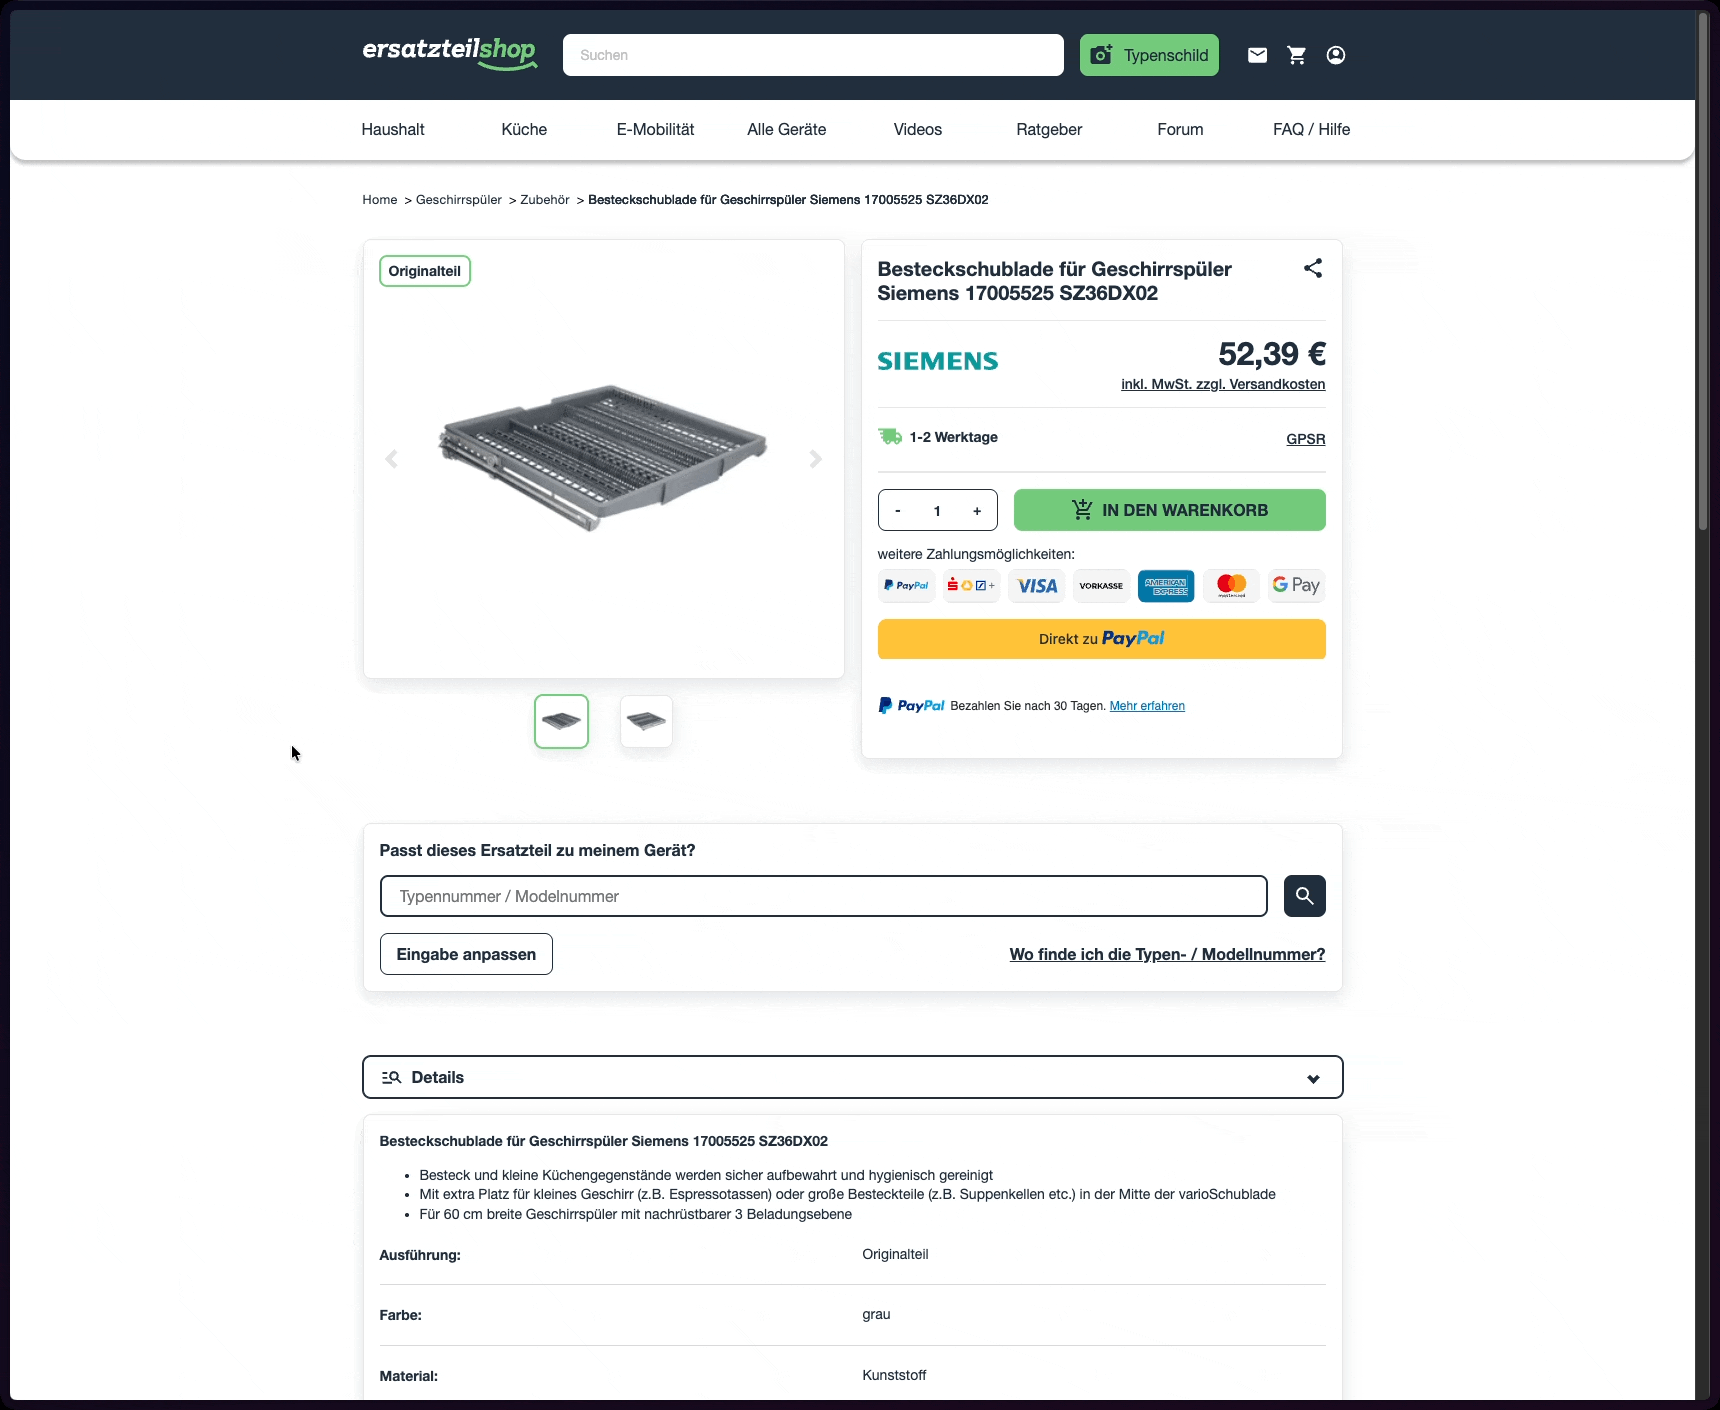Click the share icon beside product title
The width and height of the screenshot is (1720, 1410).
1313,268
